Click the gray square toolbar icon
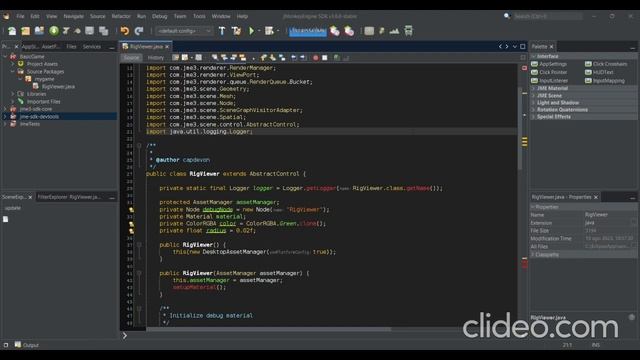Image resolution: width=640 pixels, height=360 pixels. [x=369, y=31]
